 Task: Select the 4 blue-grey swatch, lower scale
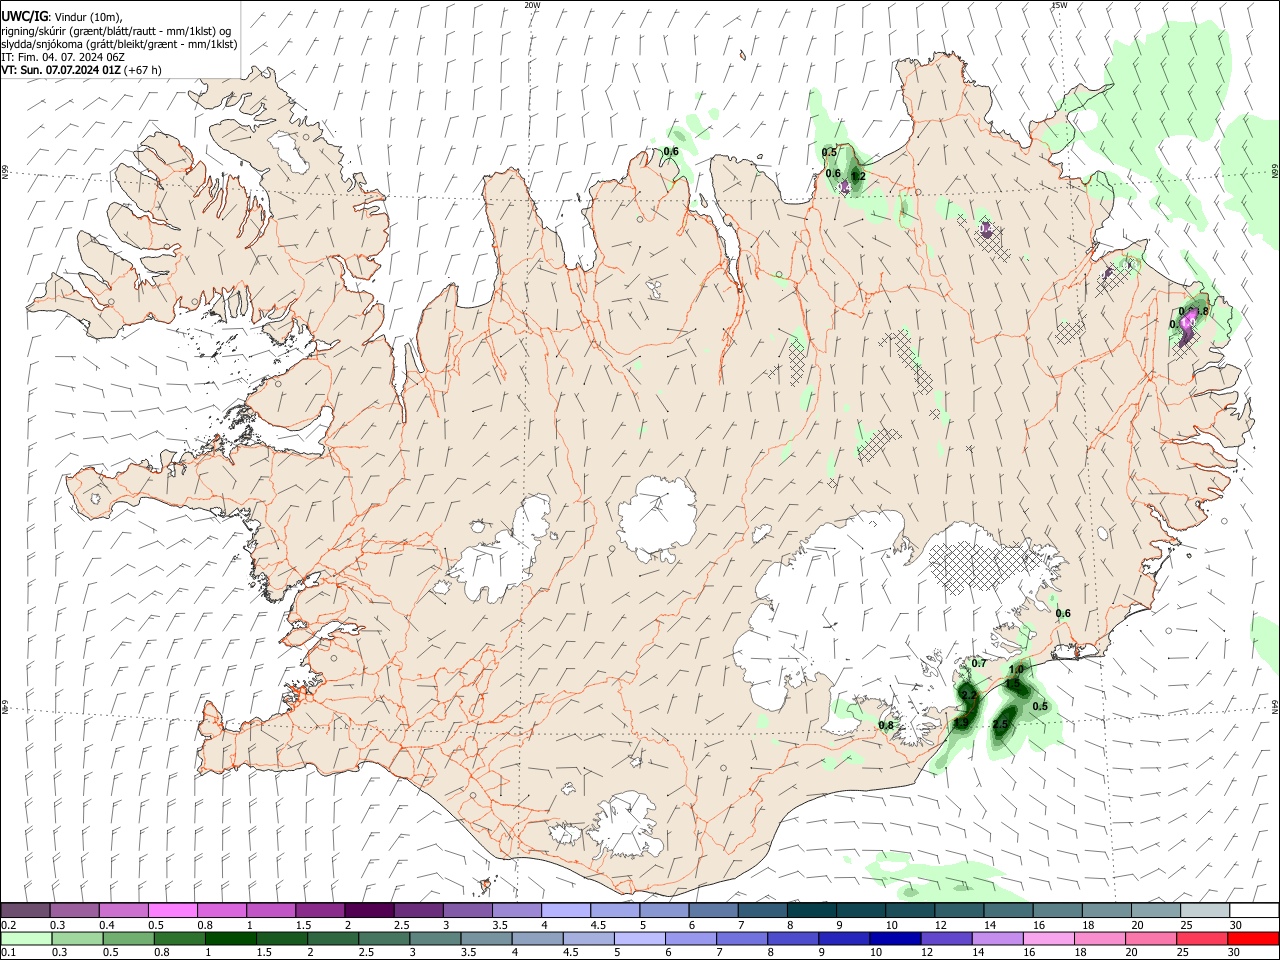pos(537,939)
